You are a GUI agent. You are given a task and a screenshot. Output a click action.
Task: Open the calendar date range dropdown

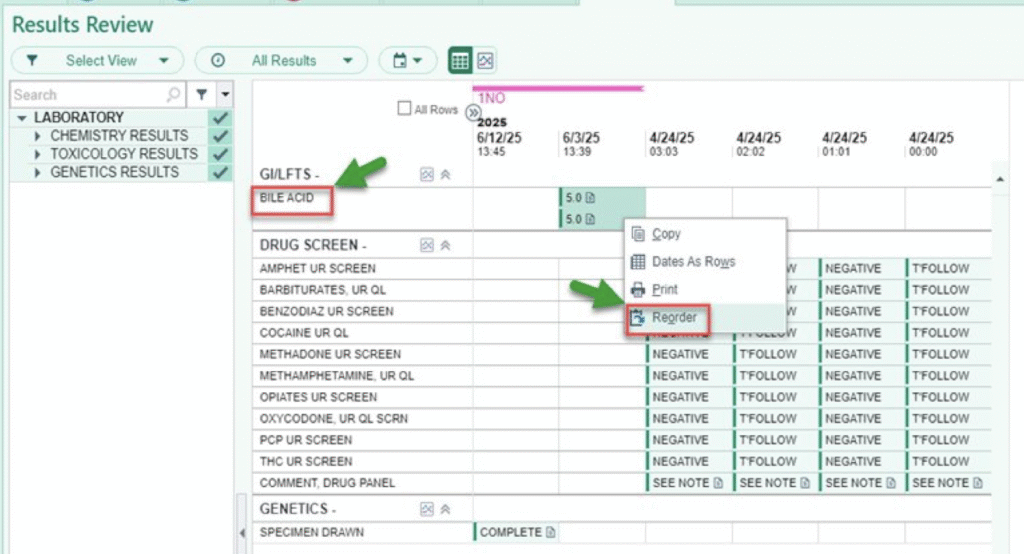click(407, 61)
